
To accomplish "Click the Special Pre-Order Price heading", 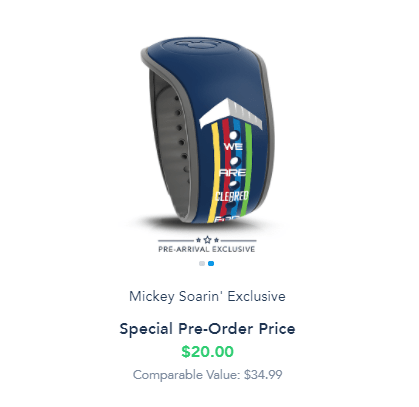I will click(207, 329).
